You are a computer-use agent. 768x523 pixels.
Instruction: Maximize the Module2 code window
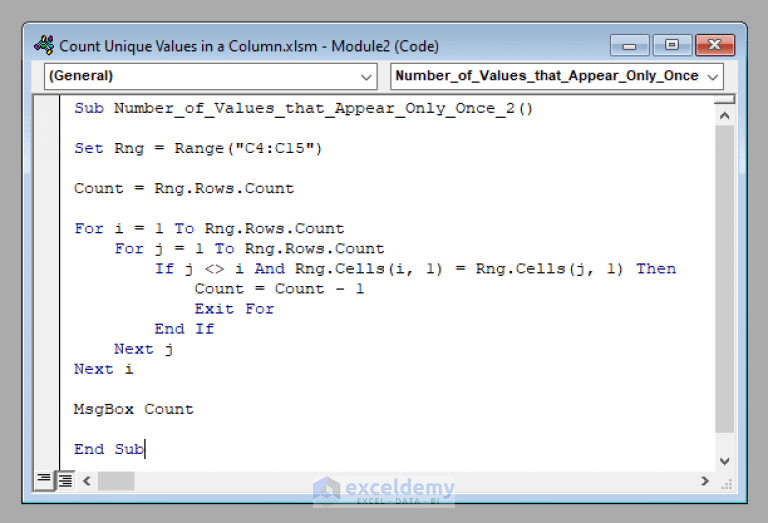click(672, 46)
